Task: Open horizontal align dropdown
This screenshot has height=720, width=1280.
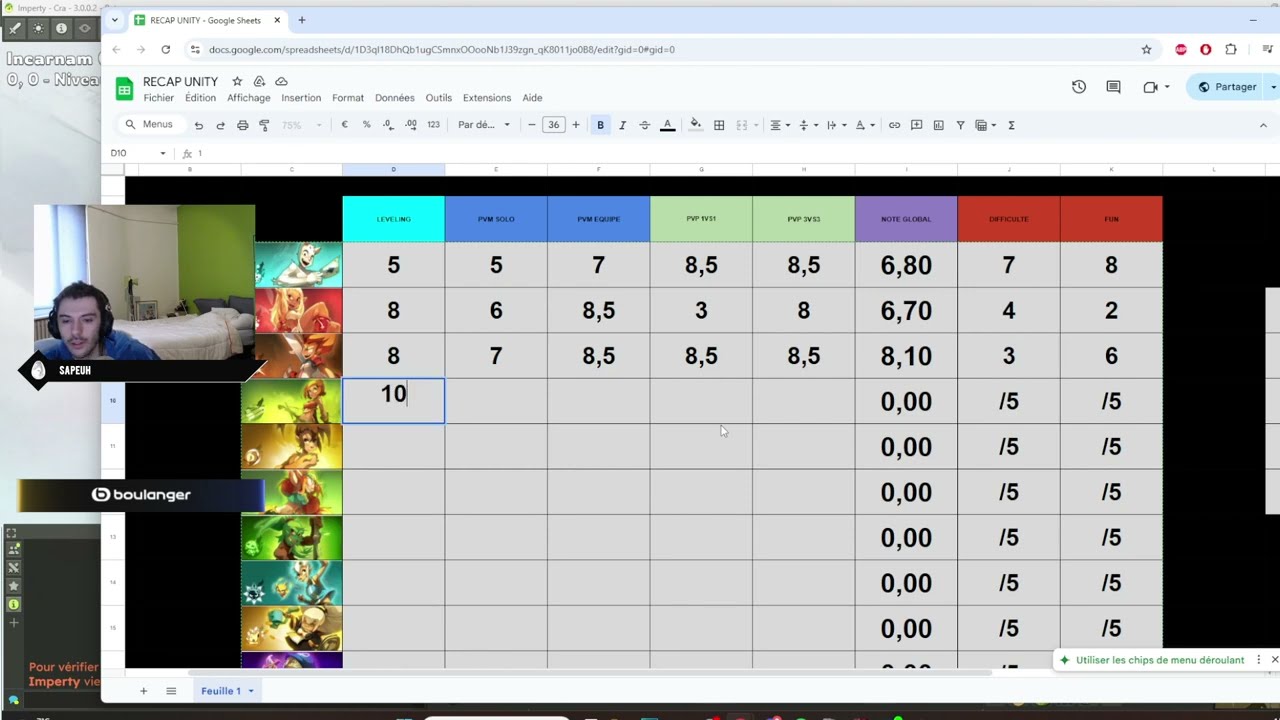Action: pos(779,125)
